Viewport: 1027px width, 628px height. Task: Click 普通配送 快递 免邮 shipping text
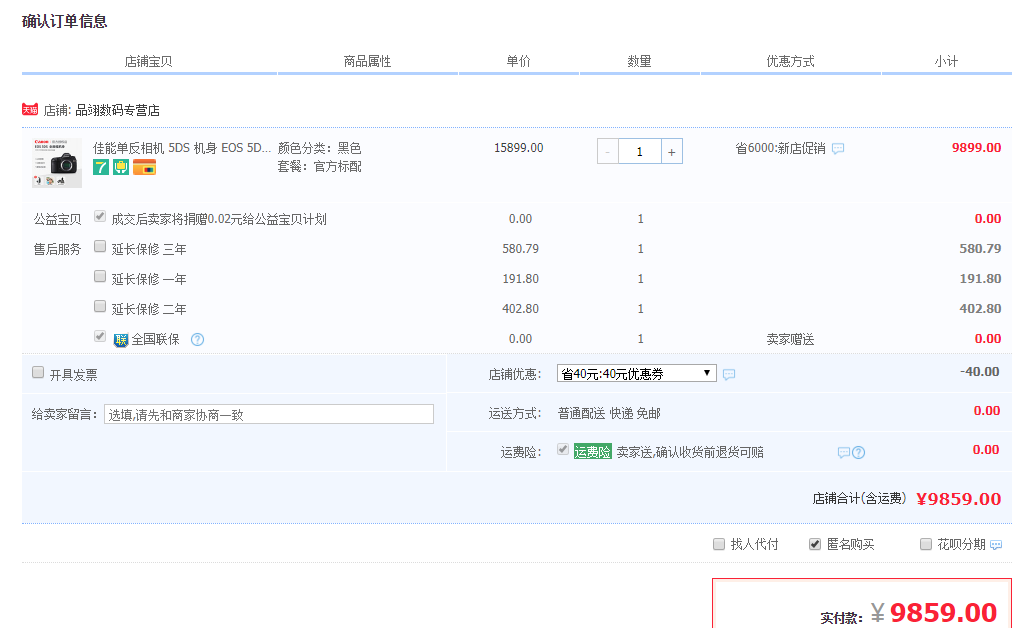pos(609,413)
